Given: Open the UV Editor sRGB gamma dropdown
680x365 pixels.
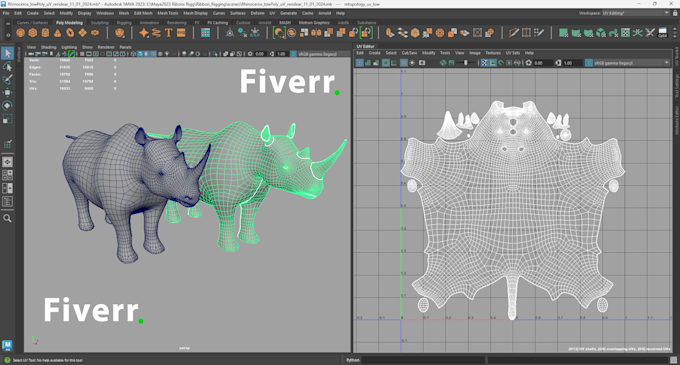Looking at the screenshot, I should (x=631, y=63).
